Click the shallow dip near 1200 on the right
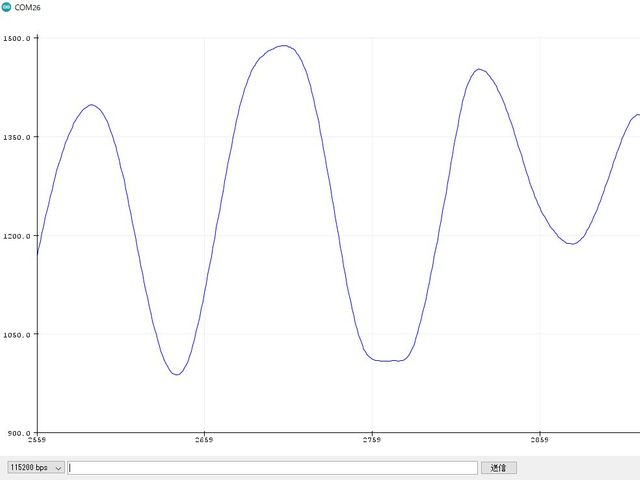The image size is (640, 480). [x=571, y=243]
